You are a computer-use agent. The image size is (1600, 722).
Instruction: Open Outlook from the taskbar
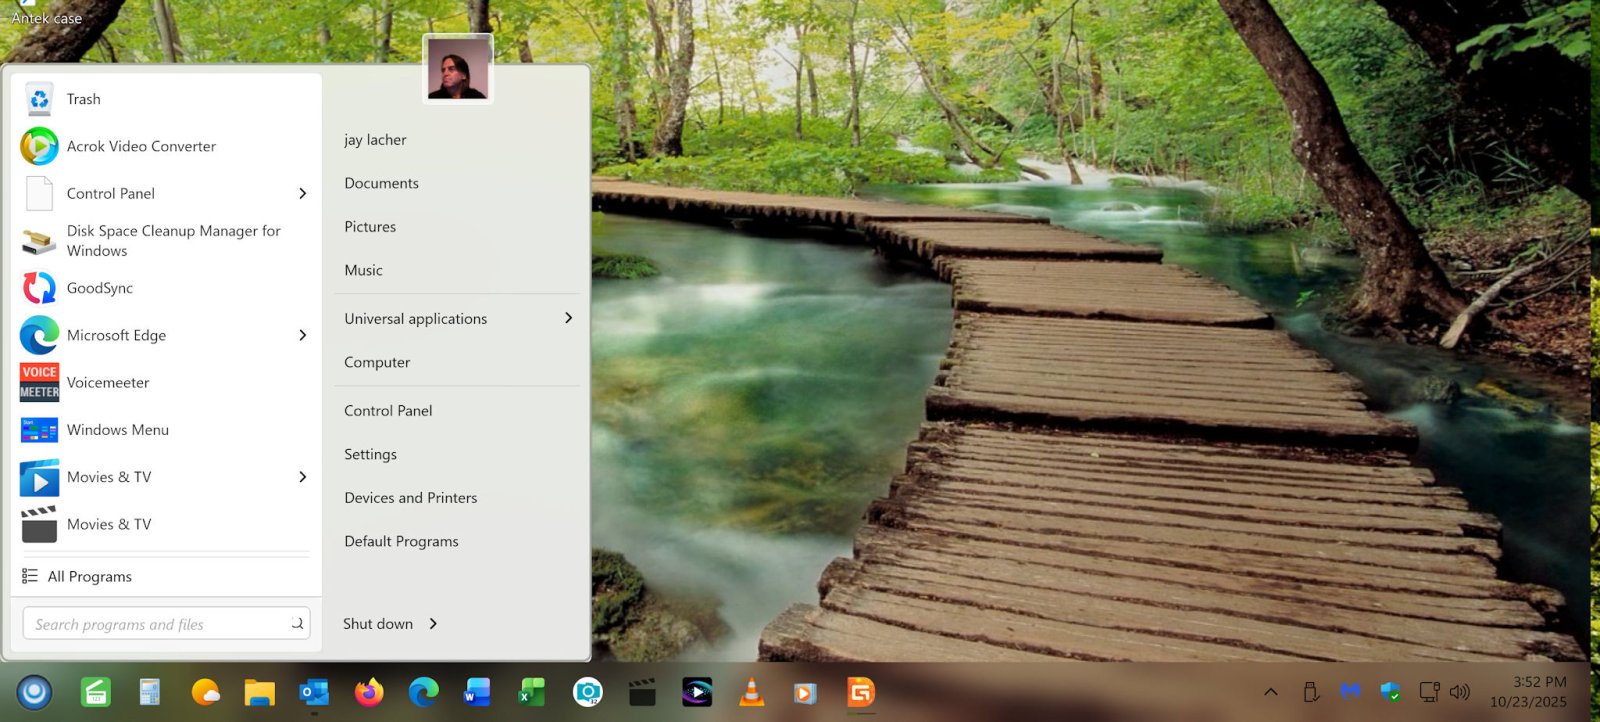(x=314, y=692)
